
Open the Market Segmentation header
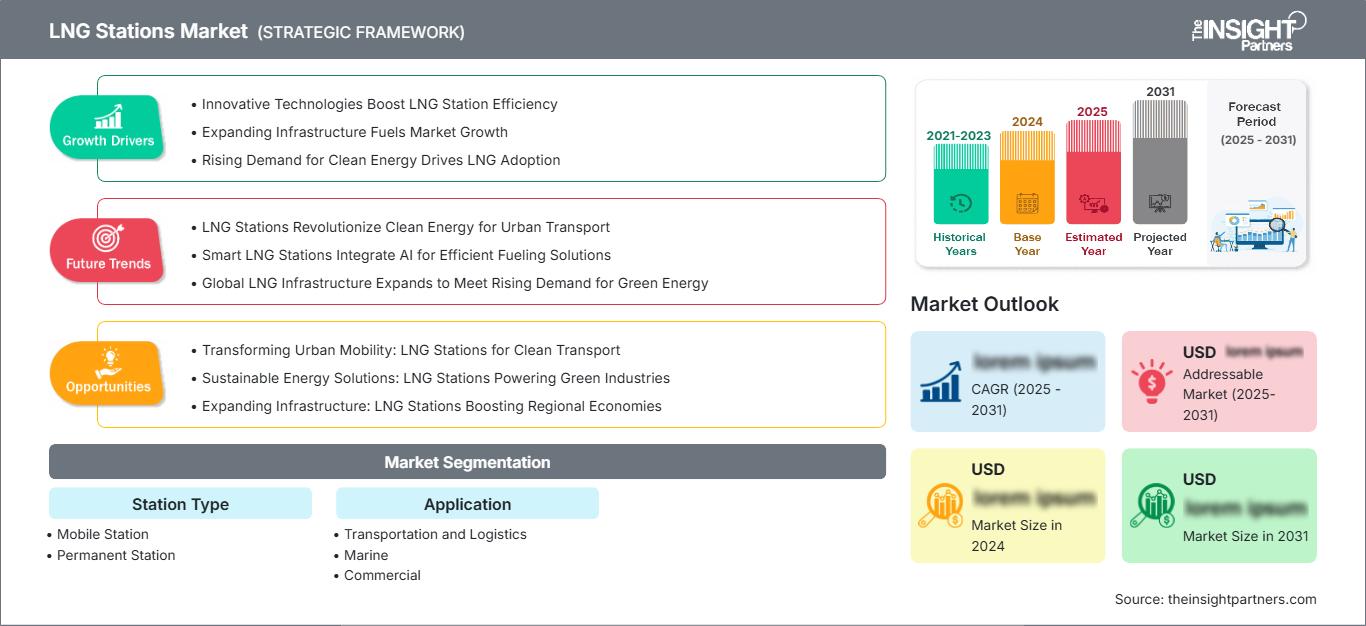(467, 462)
